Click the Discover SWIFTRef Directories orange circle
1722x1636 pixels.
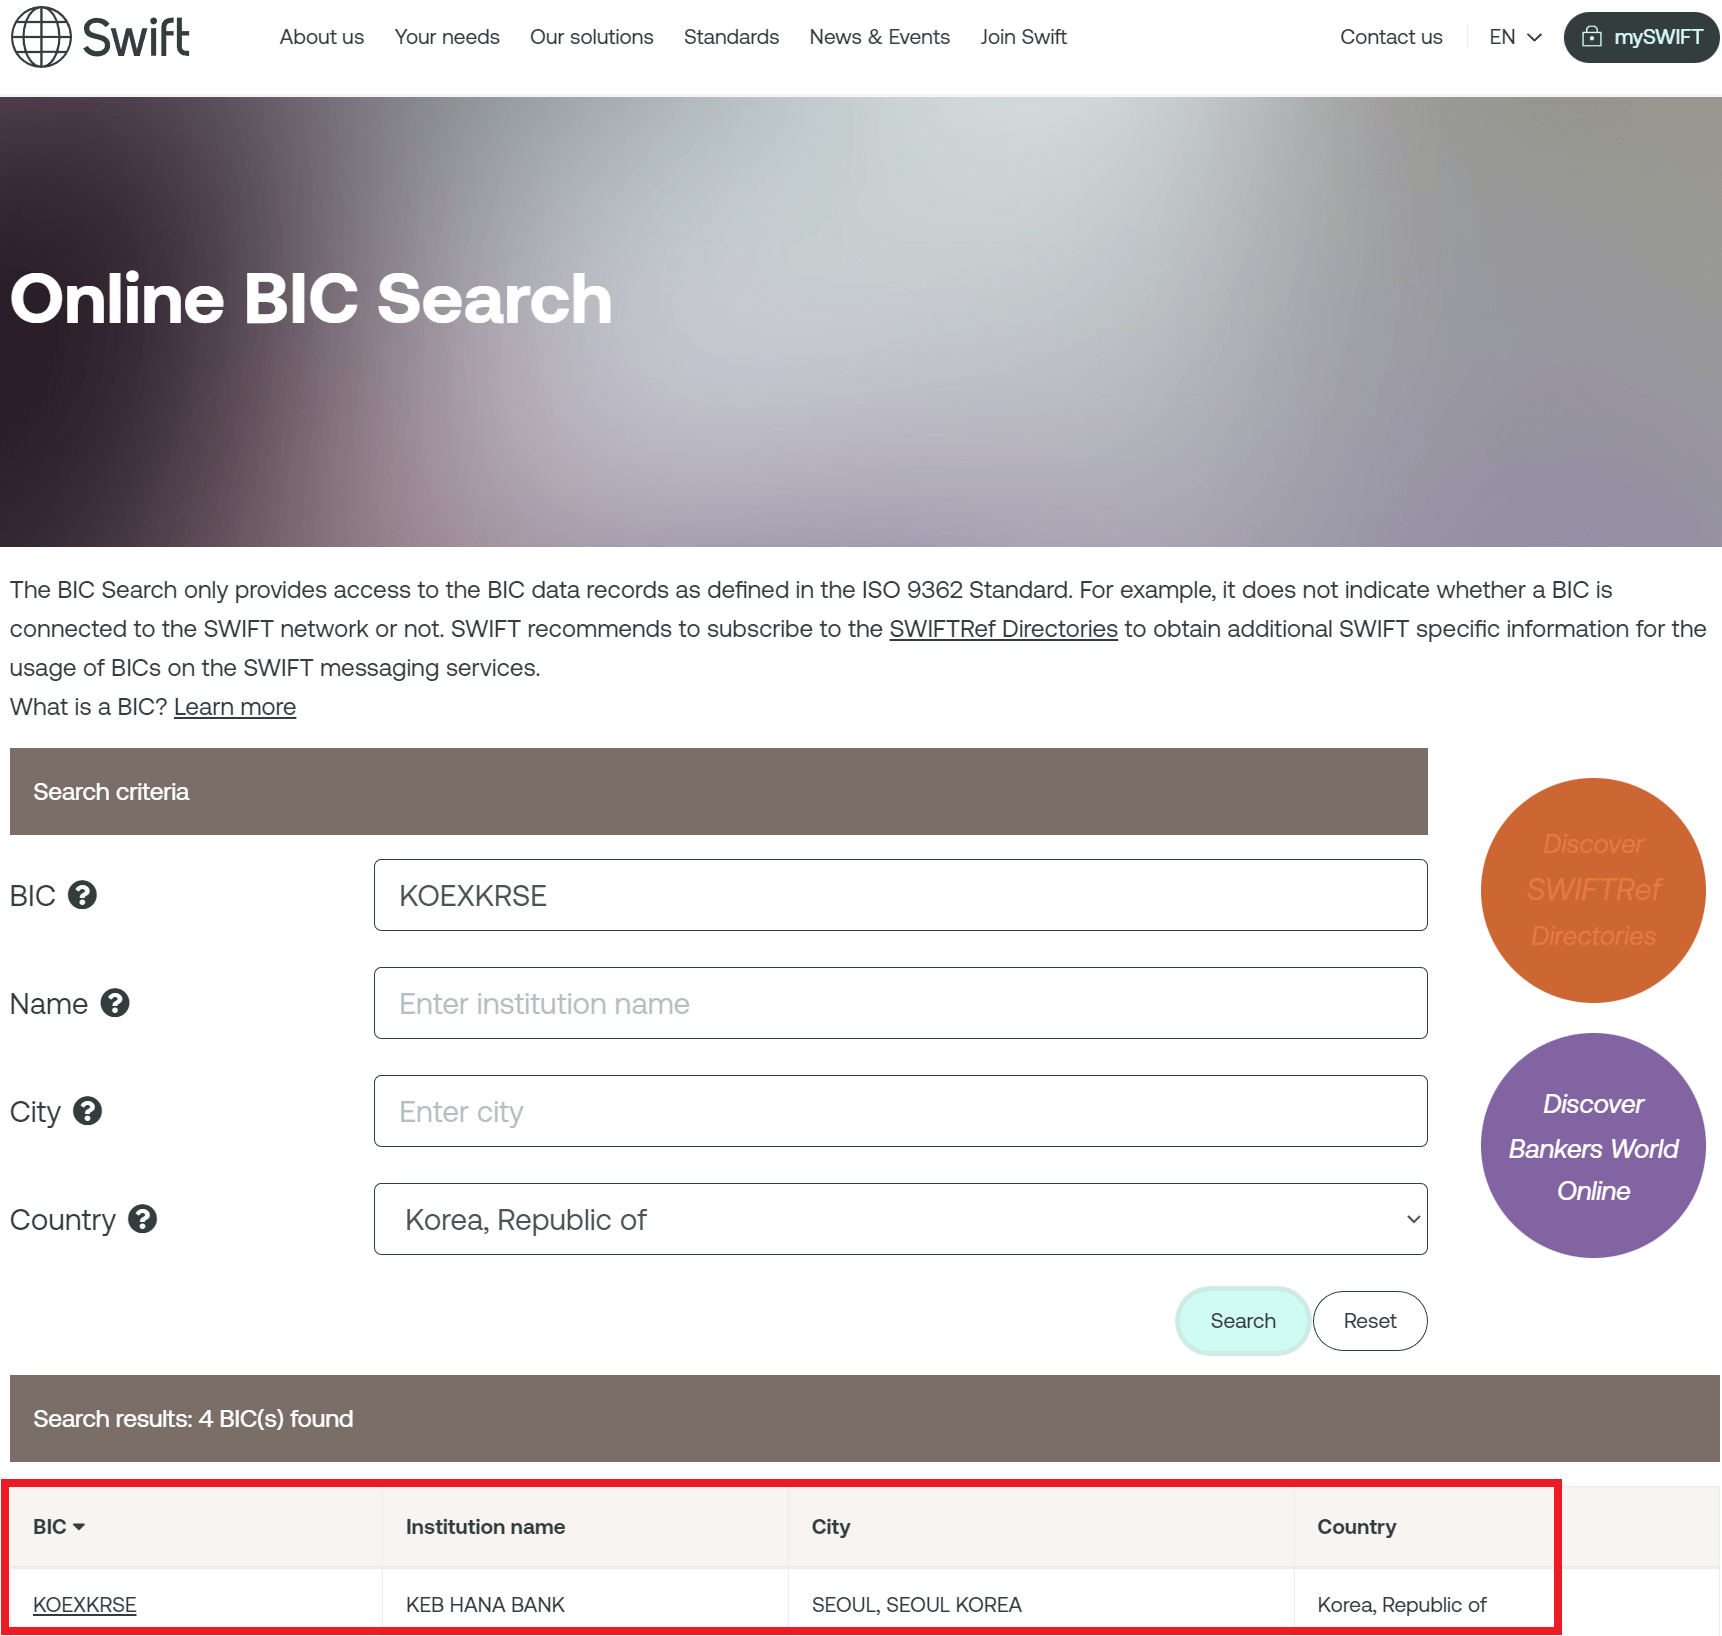(1593, 890)
